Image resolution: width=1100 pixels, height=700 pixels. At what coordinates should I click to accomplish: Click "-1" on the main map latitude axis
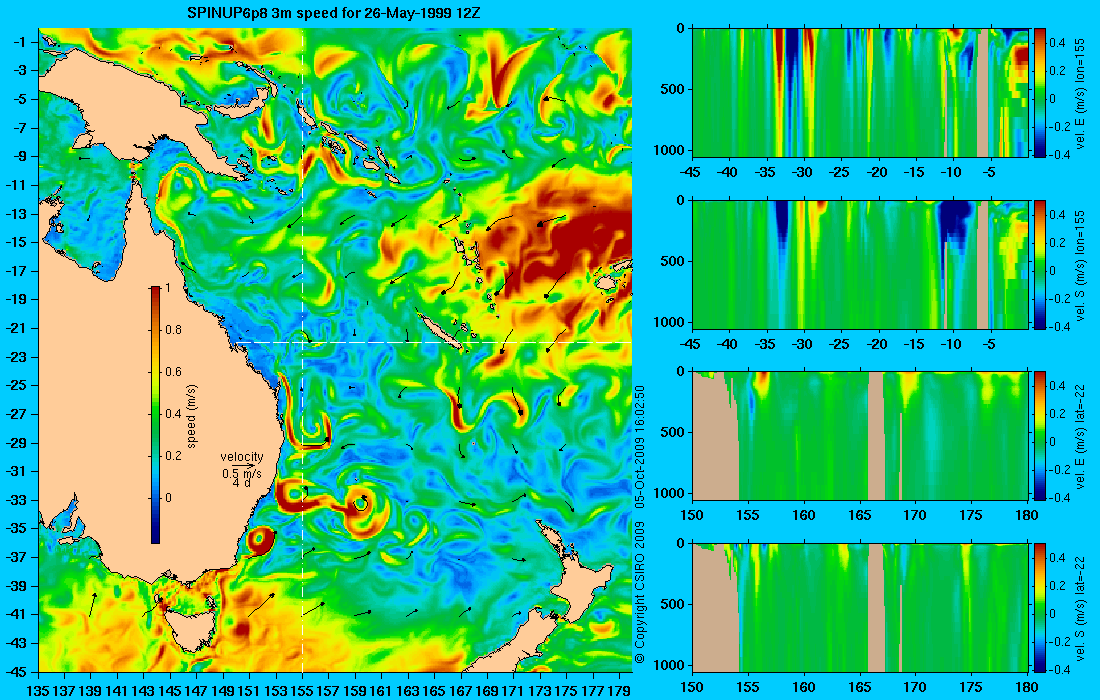pyautogui.click(x=22, y=42)
